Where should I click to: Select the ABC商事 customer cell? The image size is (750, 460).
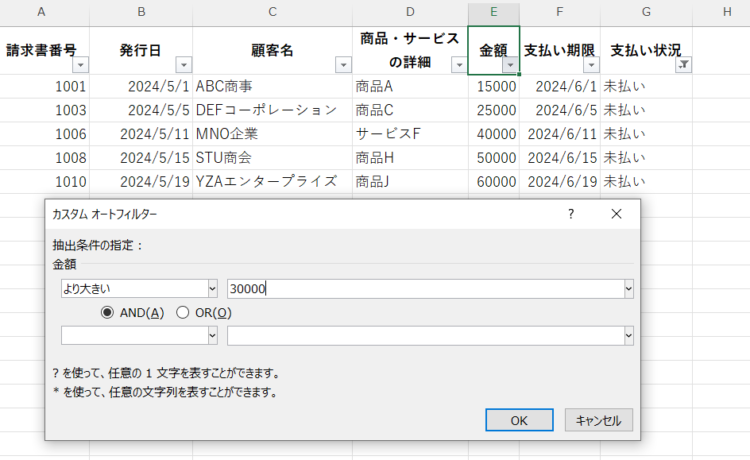click(x=273, y=87)
